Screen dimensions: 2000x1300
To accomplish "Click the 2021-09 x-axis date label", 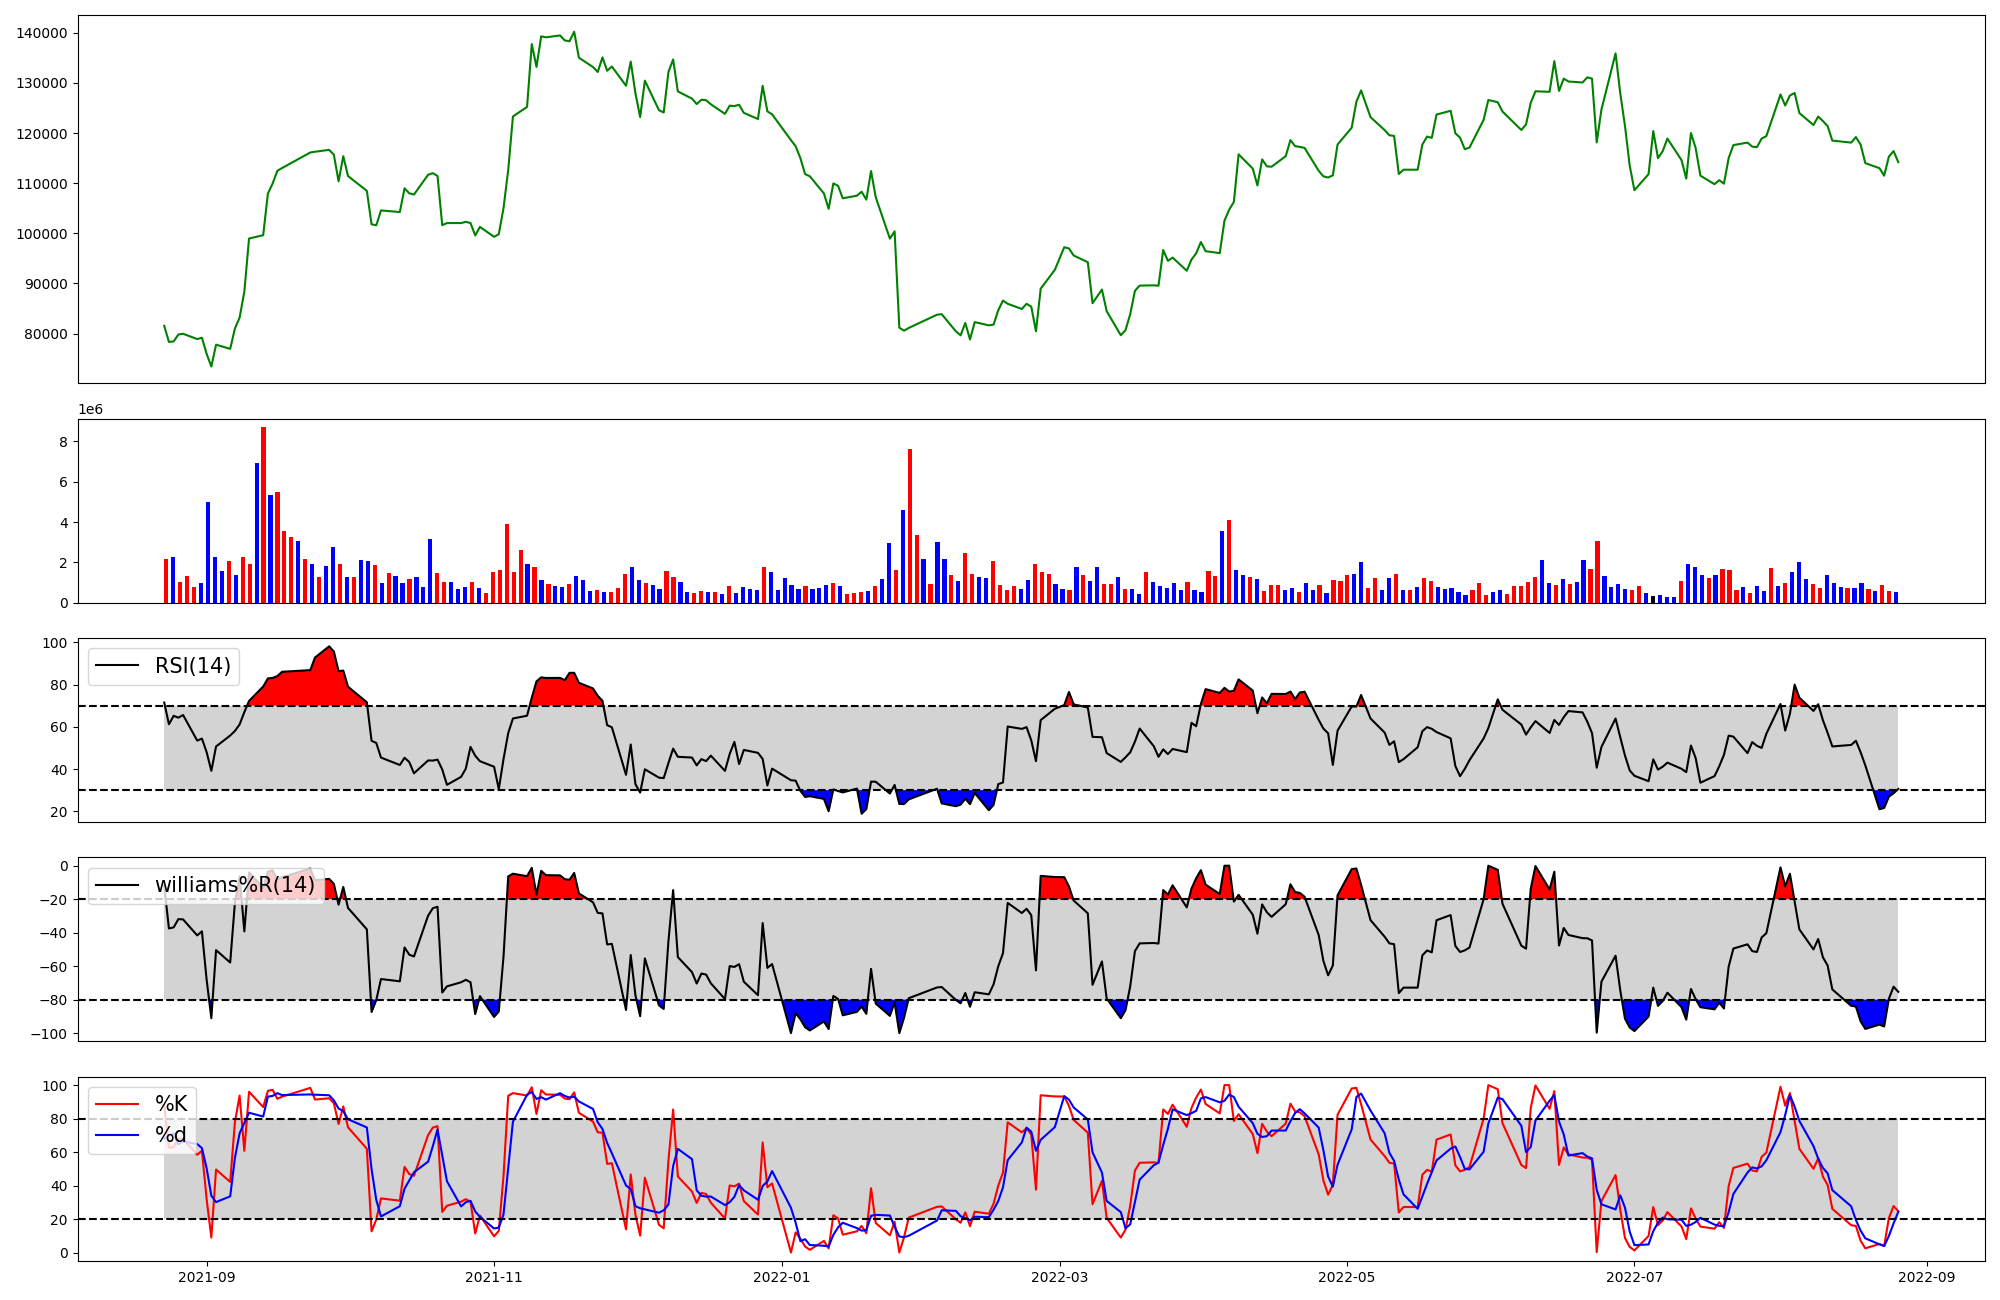I will click(207, 1277).
